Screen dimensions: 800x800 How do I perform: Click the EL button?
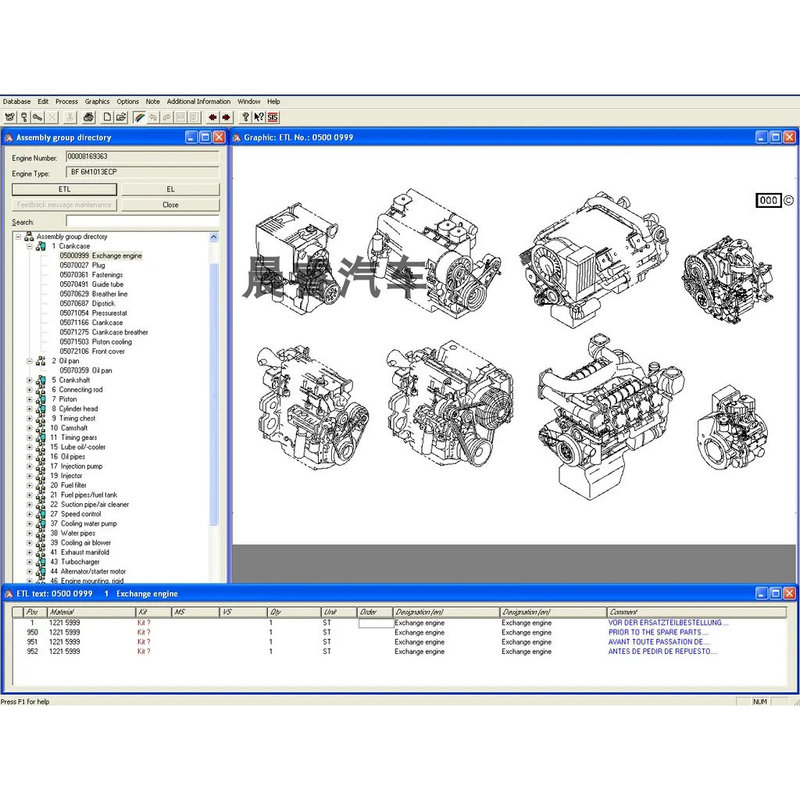(x=170, y=189)
